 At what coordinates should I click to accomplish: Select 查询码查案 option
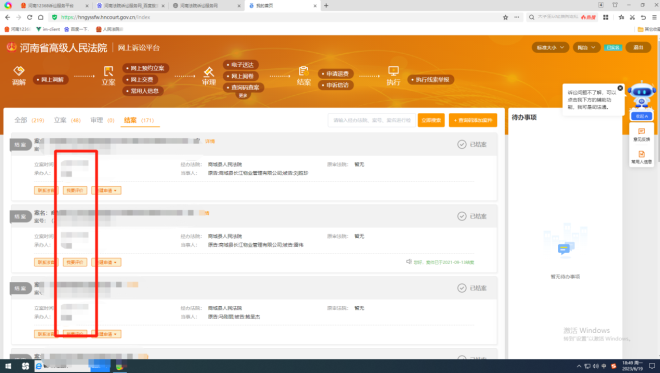[244, 88]
